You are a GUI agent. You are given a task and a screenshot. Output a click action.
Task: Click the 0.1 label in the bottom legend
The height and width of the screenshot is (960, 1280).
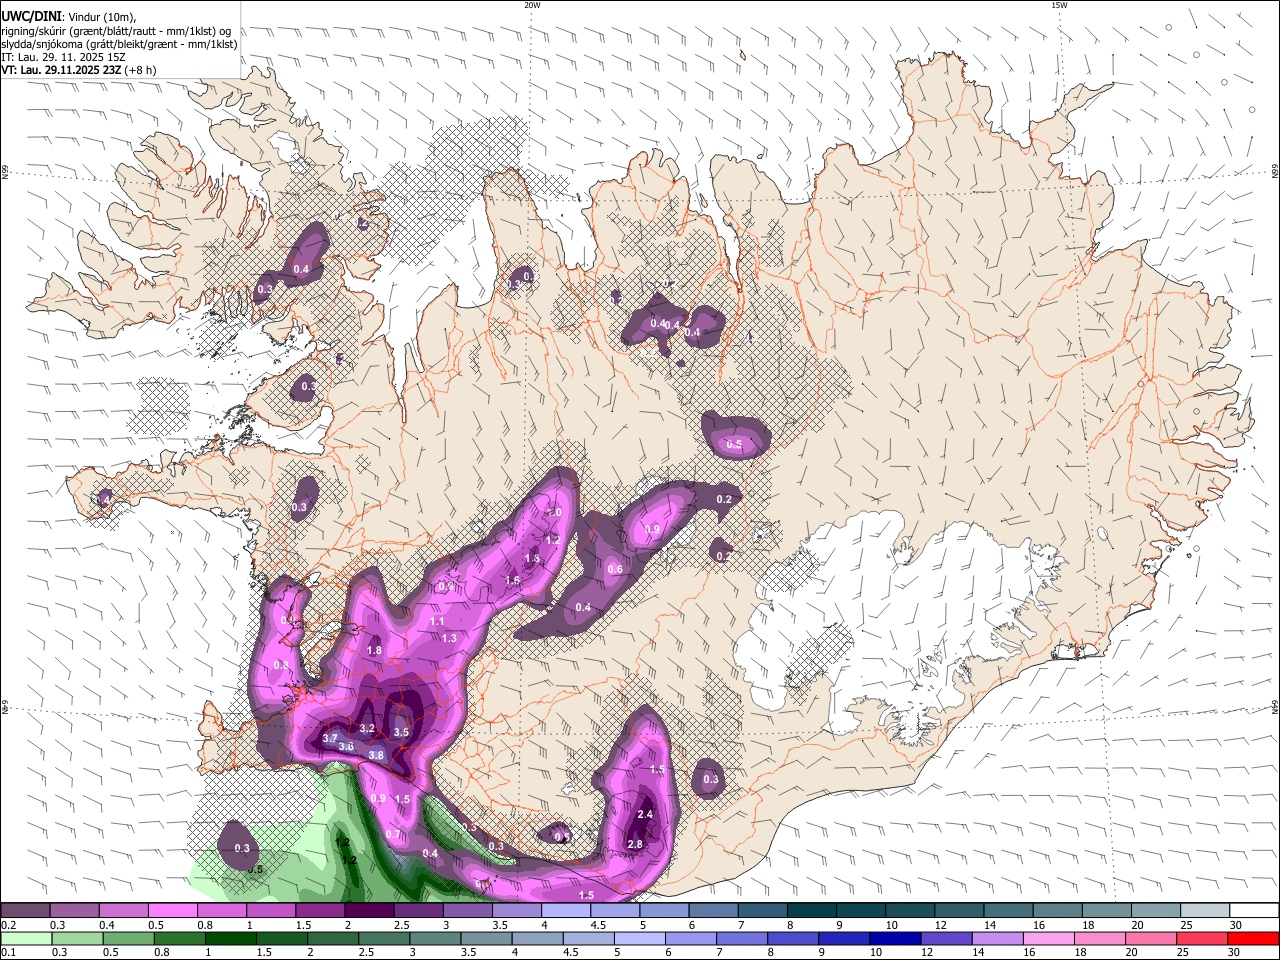pos(9,953)
